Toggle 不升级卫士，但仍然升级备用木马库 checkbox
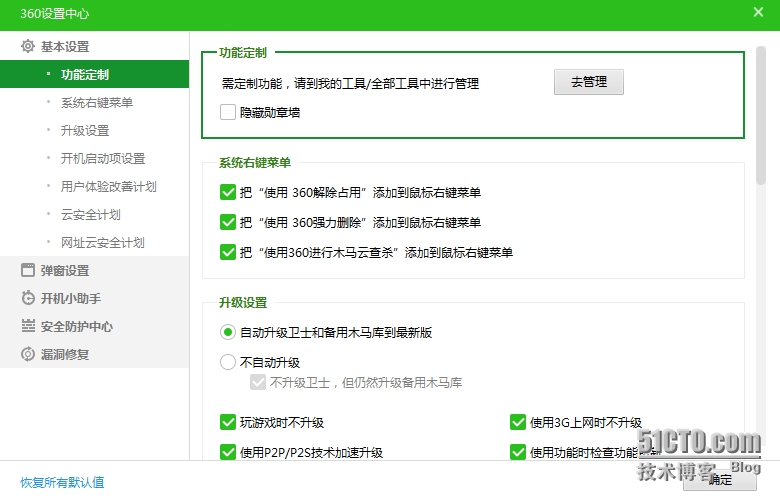This screenshot has width=780, height=500. 258,382
